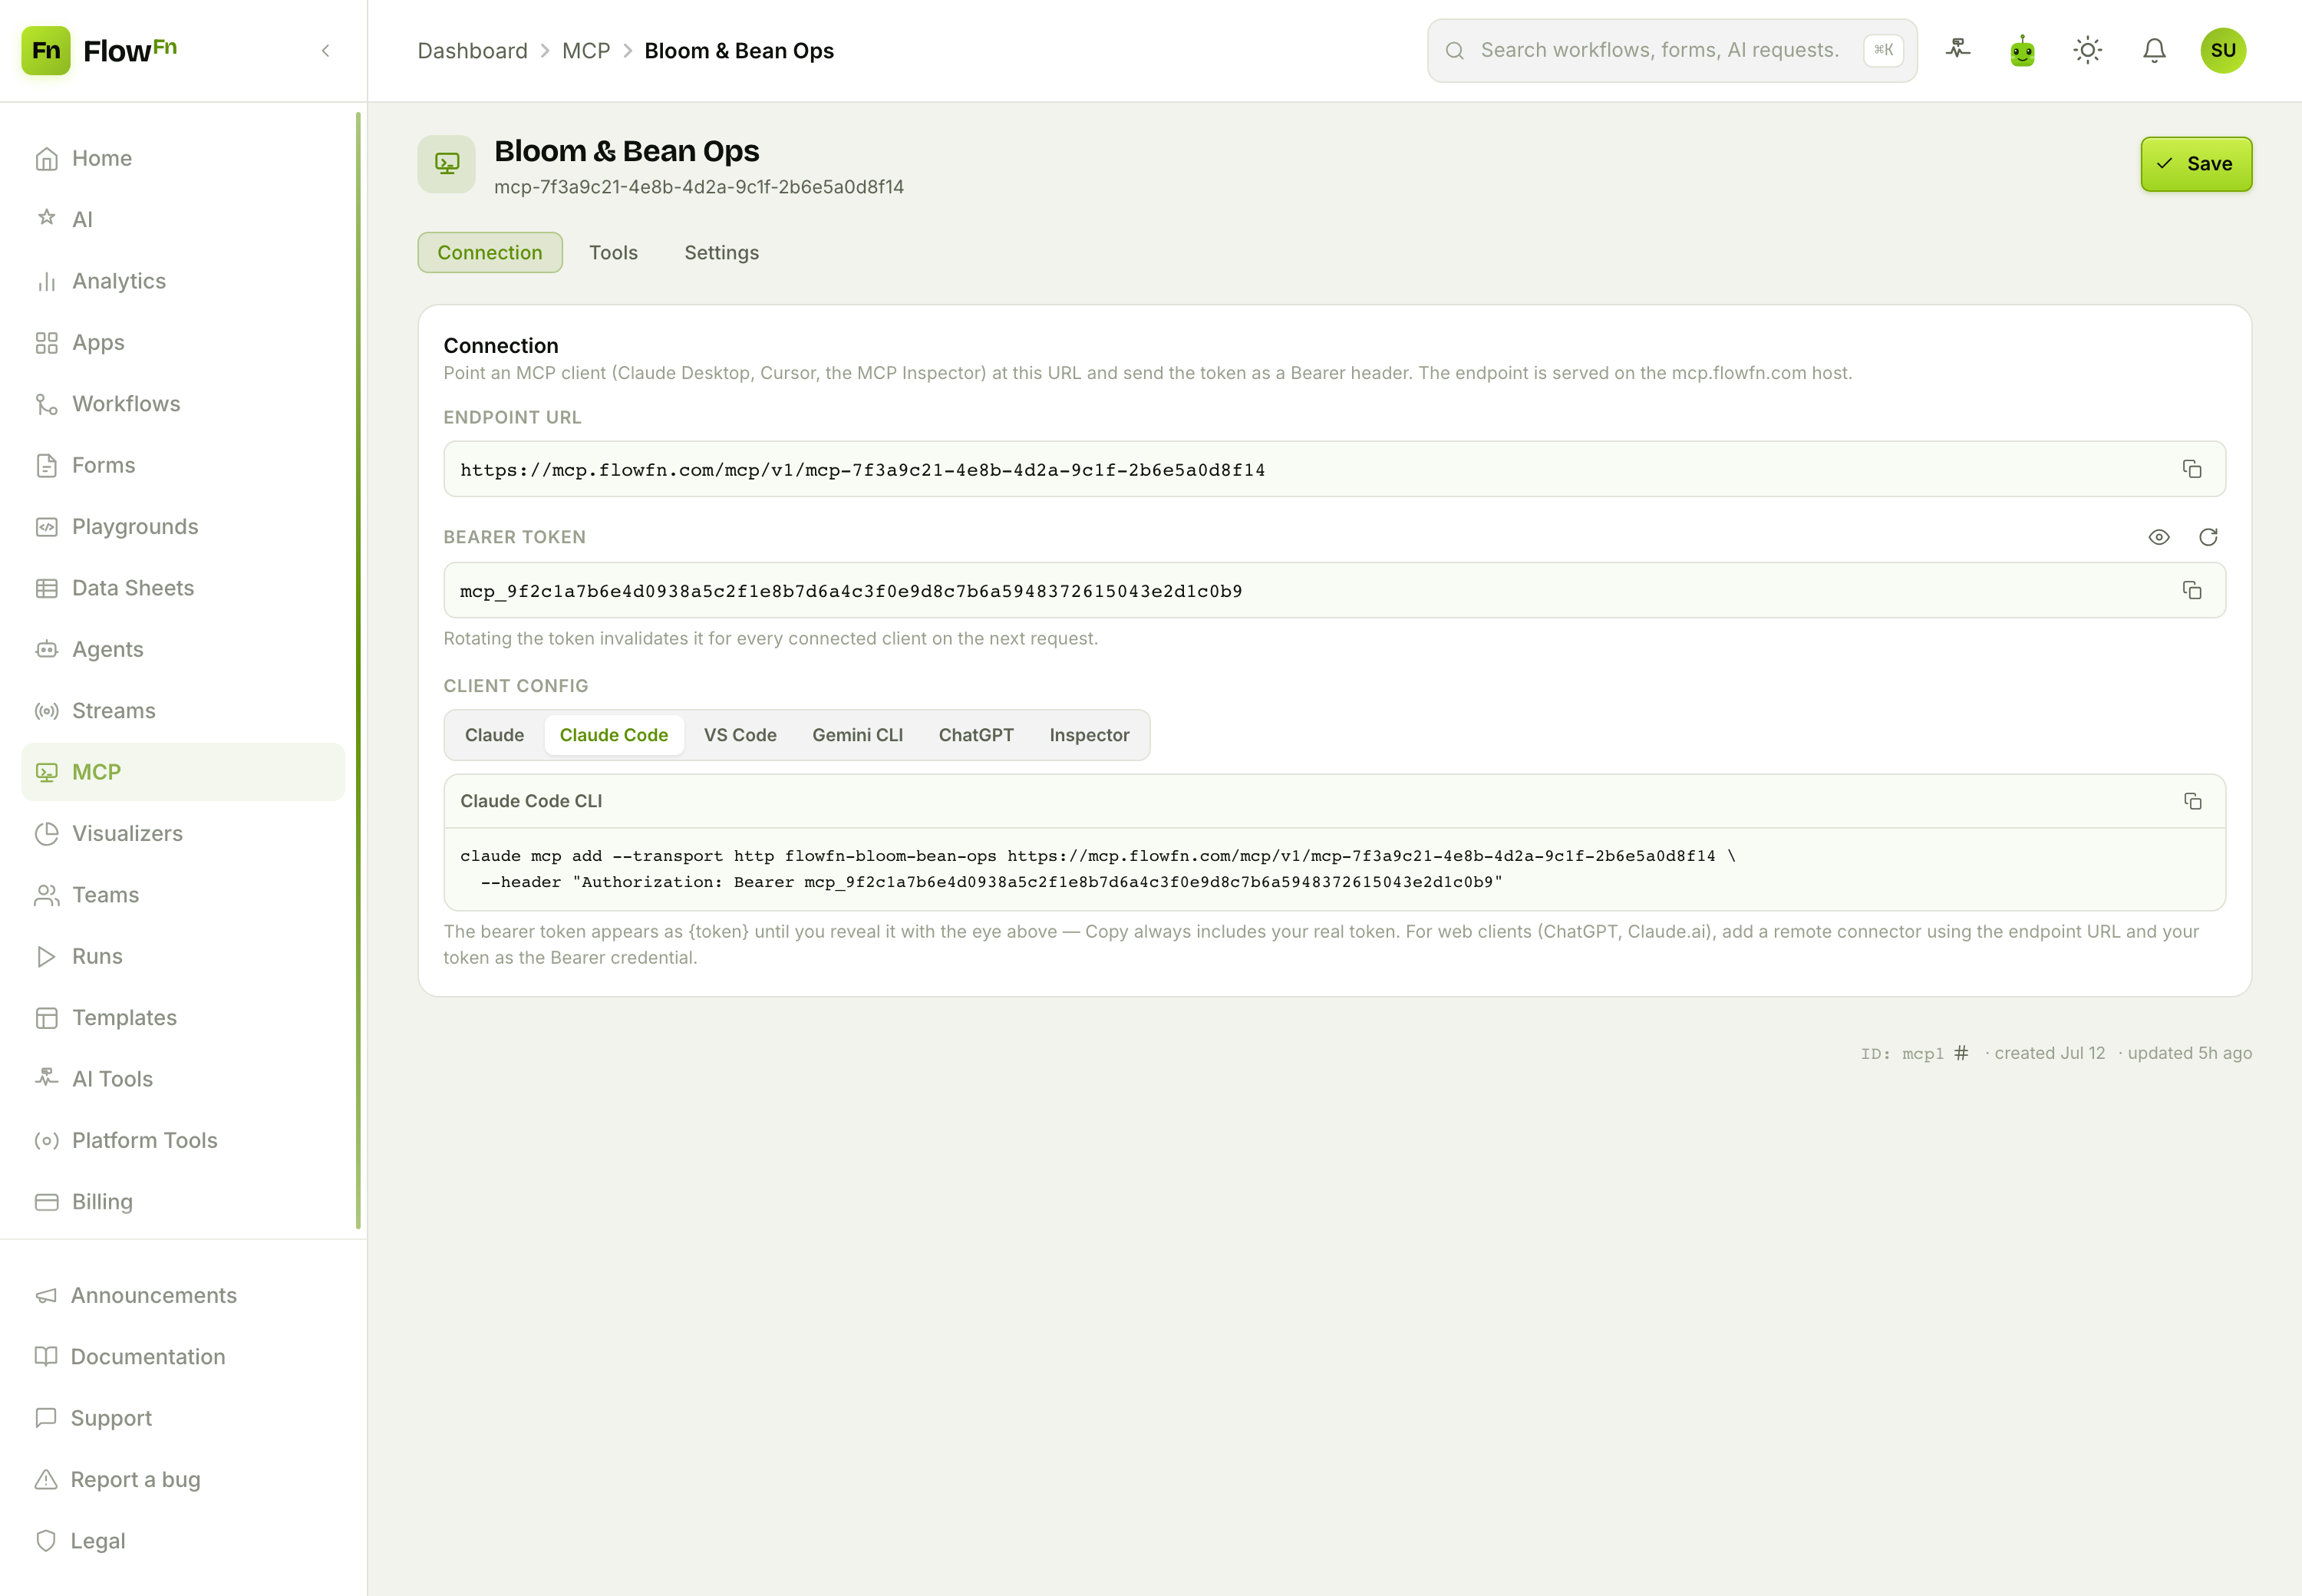Toggle light/dark theme sun icon
The width and height of the screenshot is (2302, 1596).
coord(2088,50)
